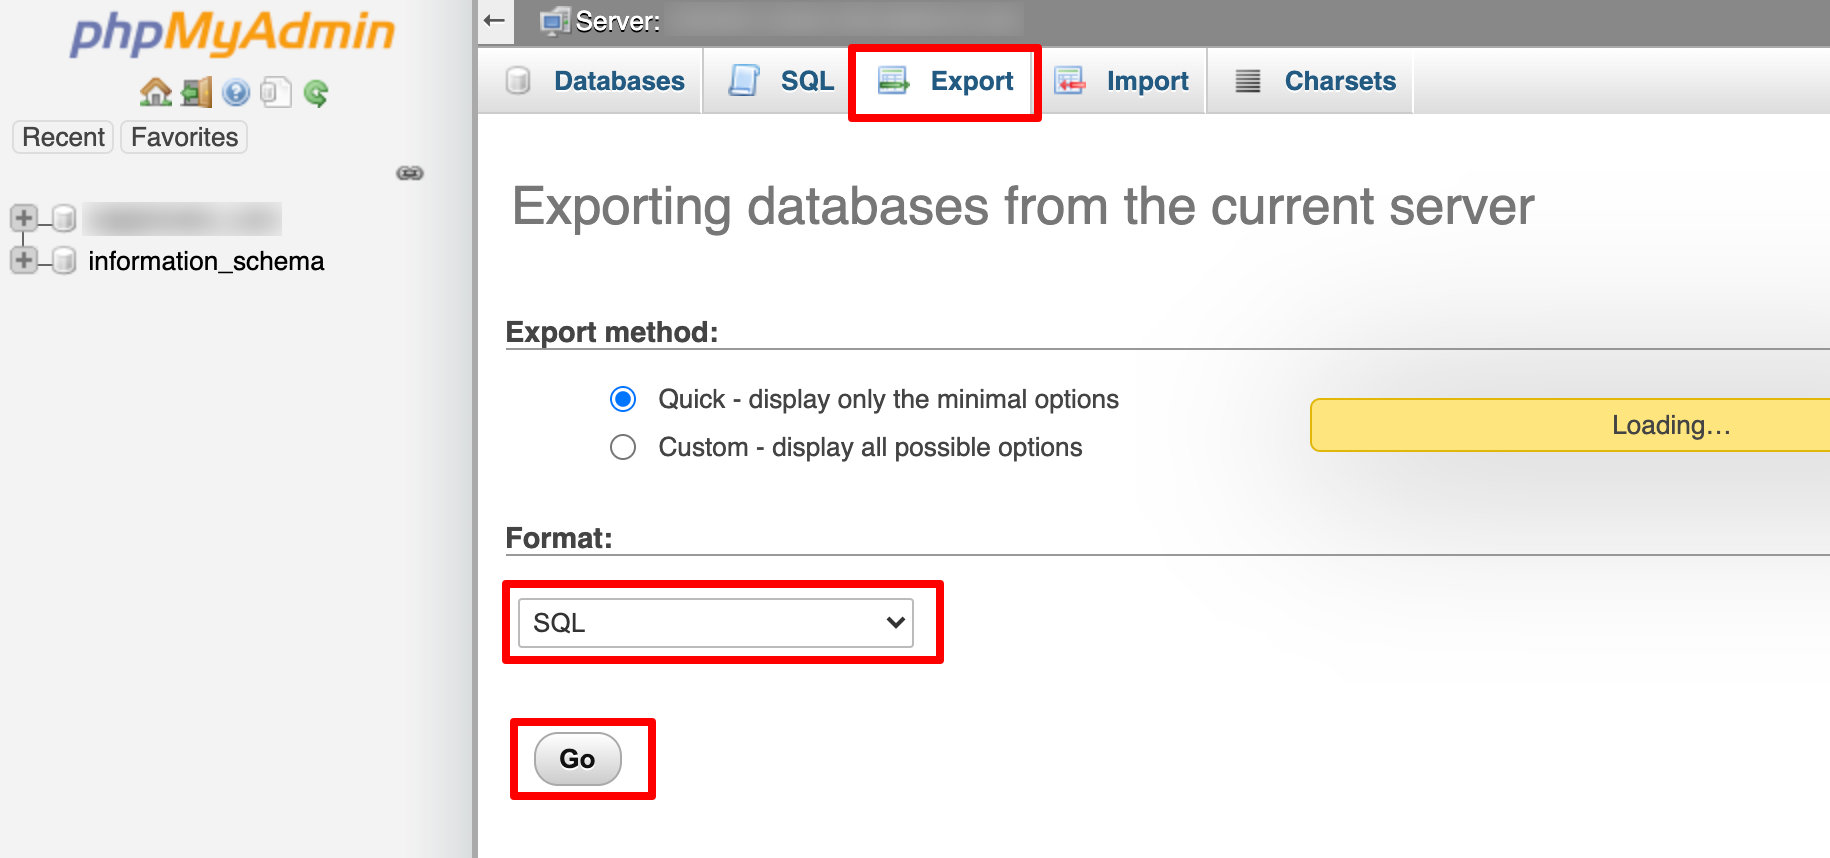This screenshot has width=1830, height=858.
Task: Select Quick export method radio button
Action: click(623, 400)
